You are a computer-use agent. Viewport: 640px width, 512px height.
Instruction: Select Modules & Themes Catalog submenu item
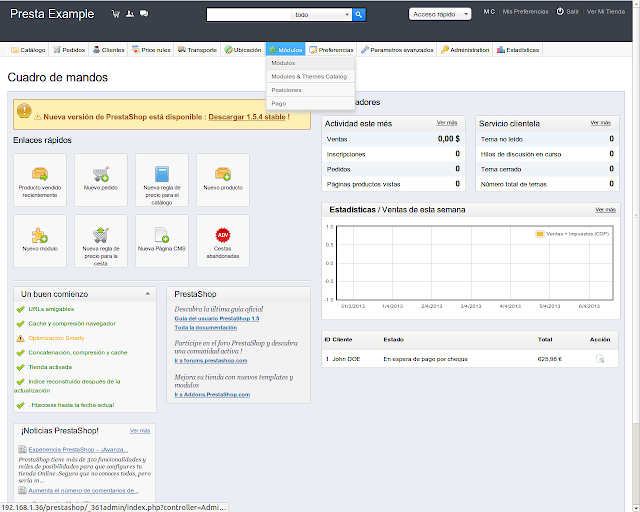pos(310,76)
